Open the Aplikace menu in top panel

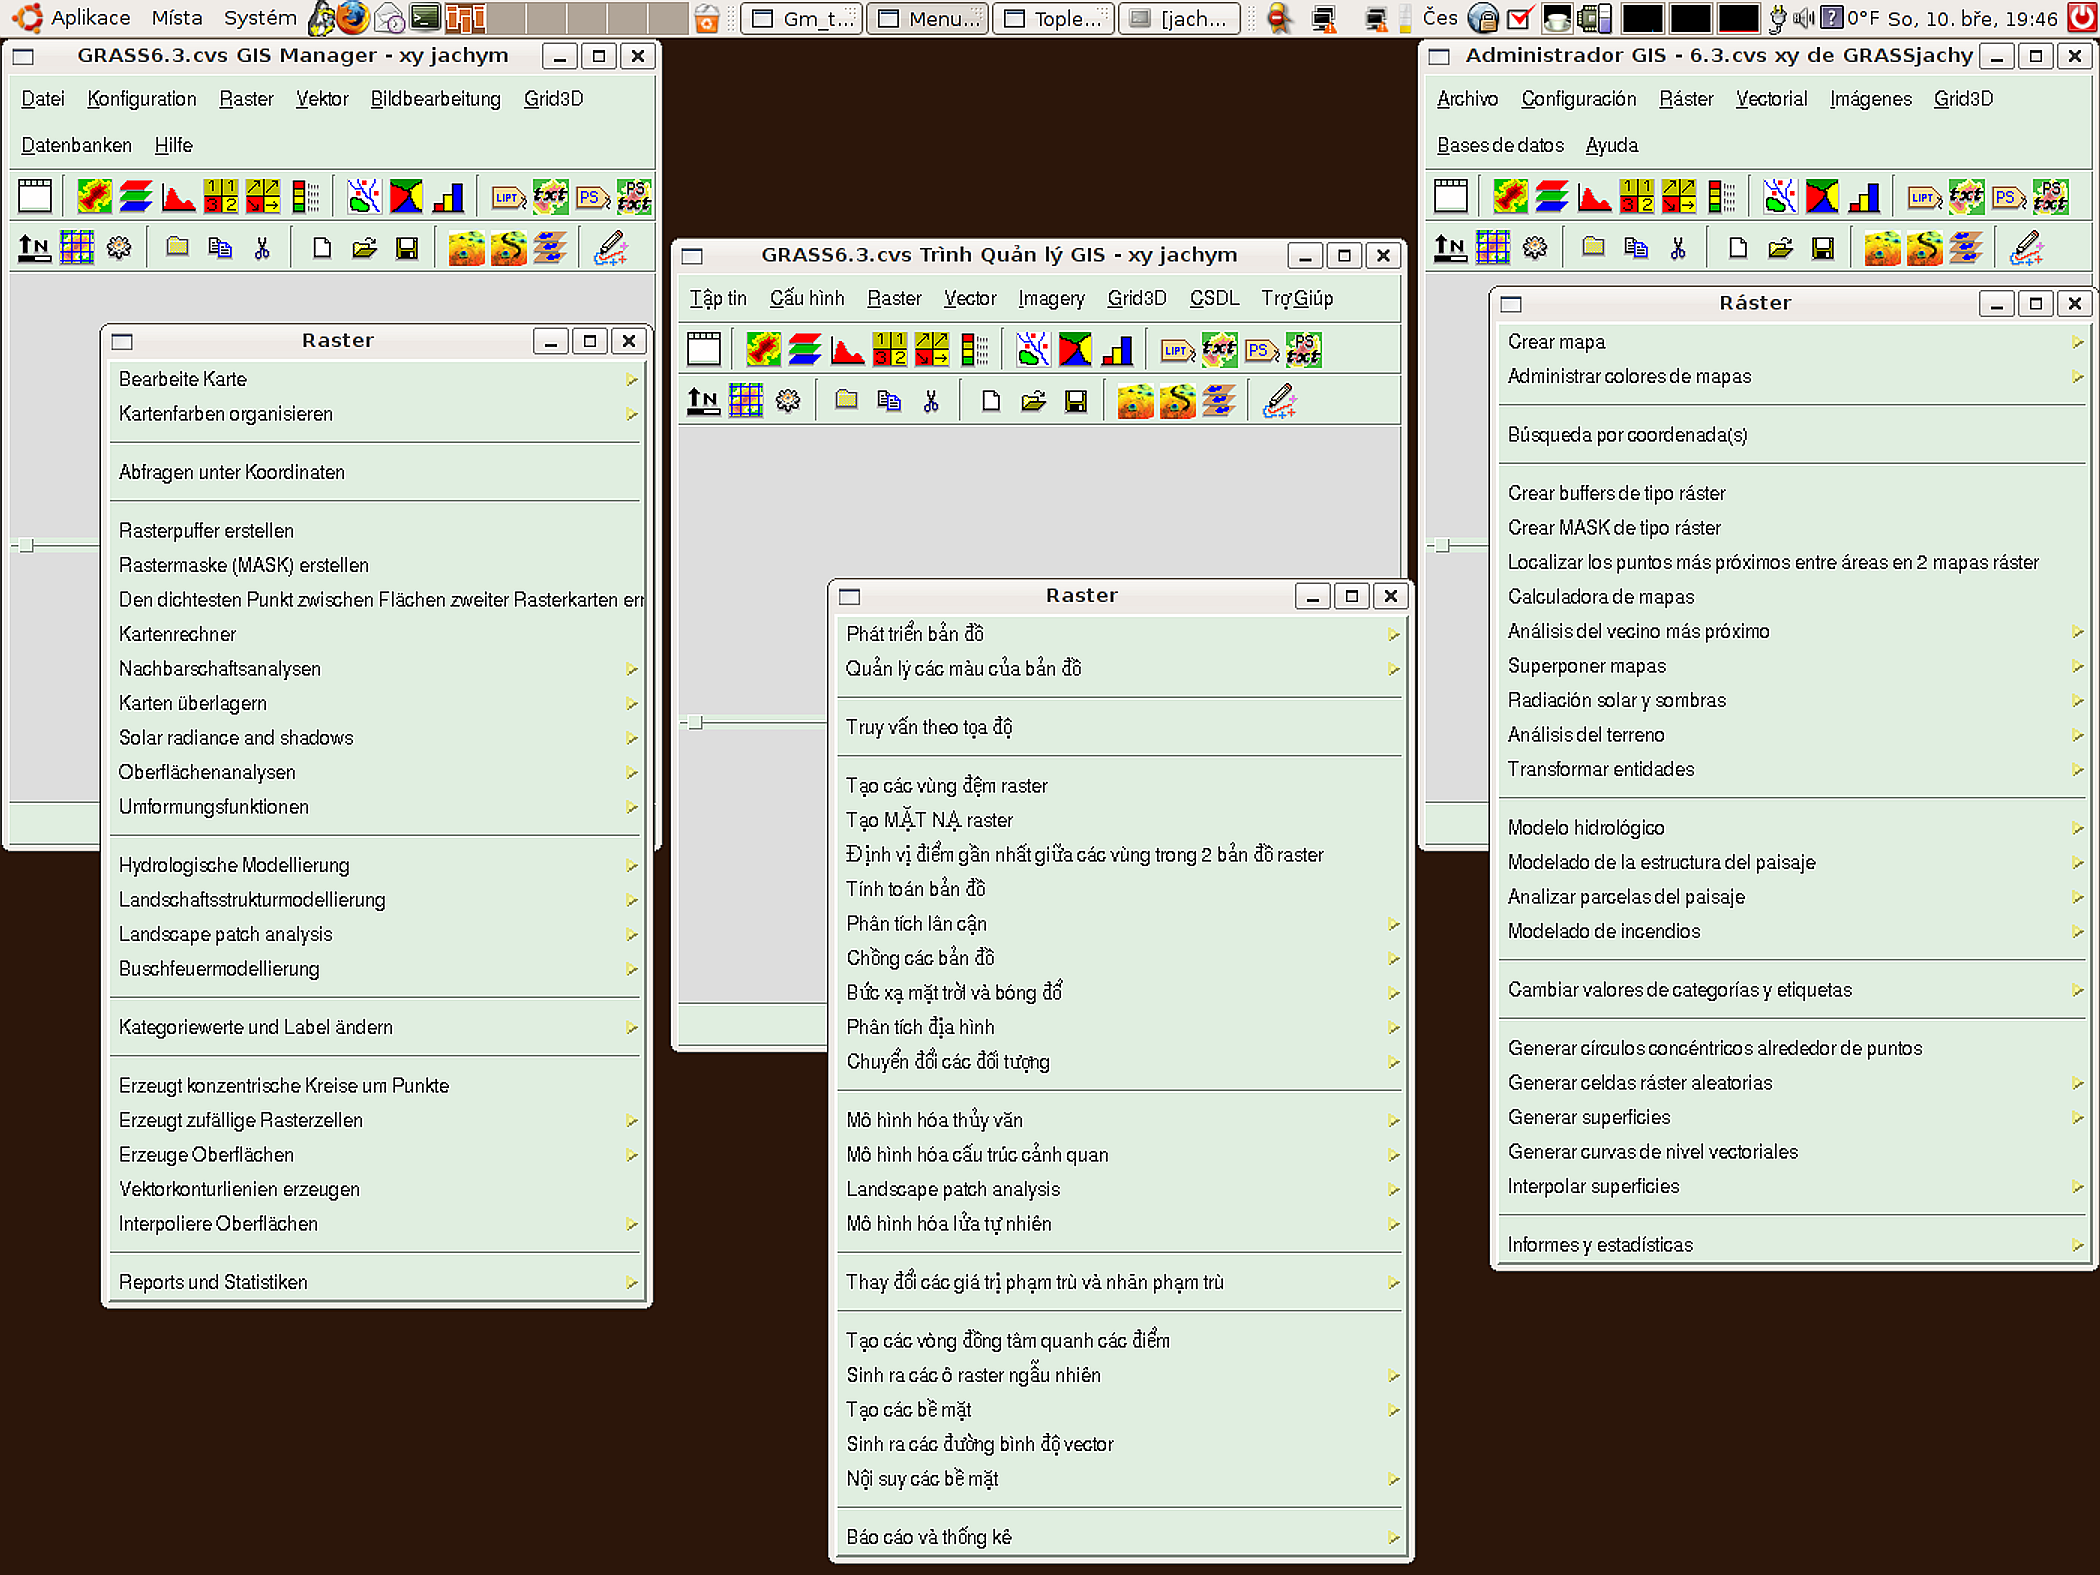point(90,18)
